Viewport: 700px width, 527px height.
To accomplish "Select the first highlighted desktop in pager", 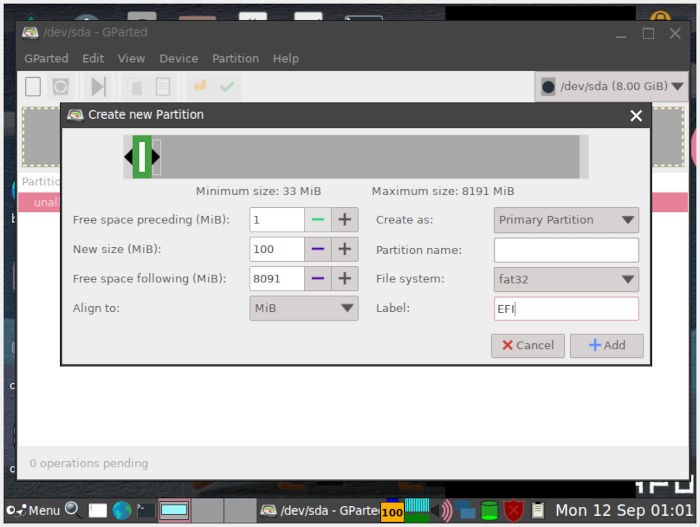I will coord(174,510).
